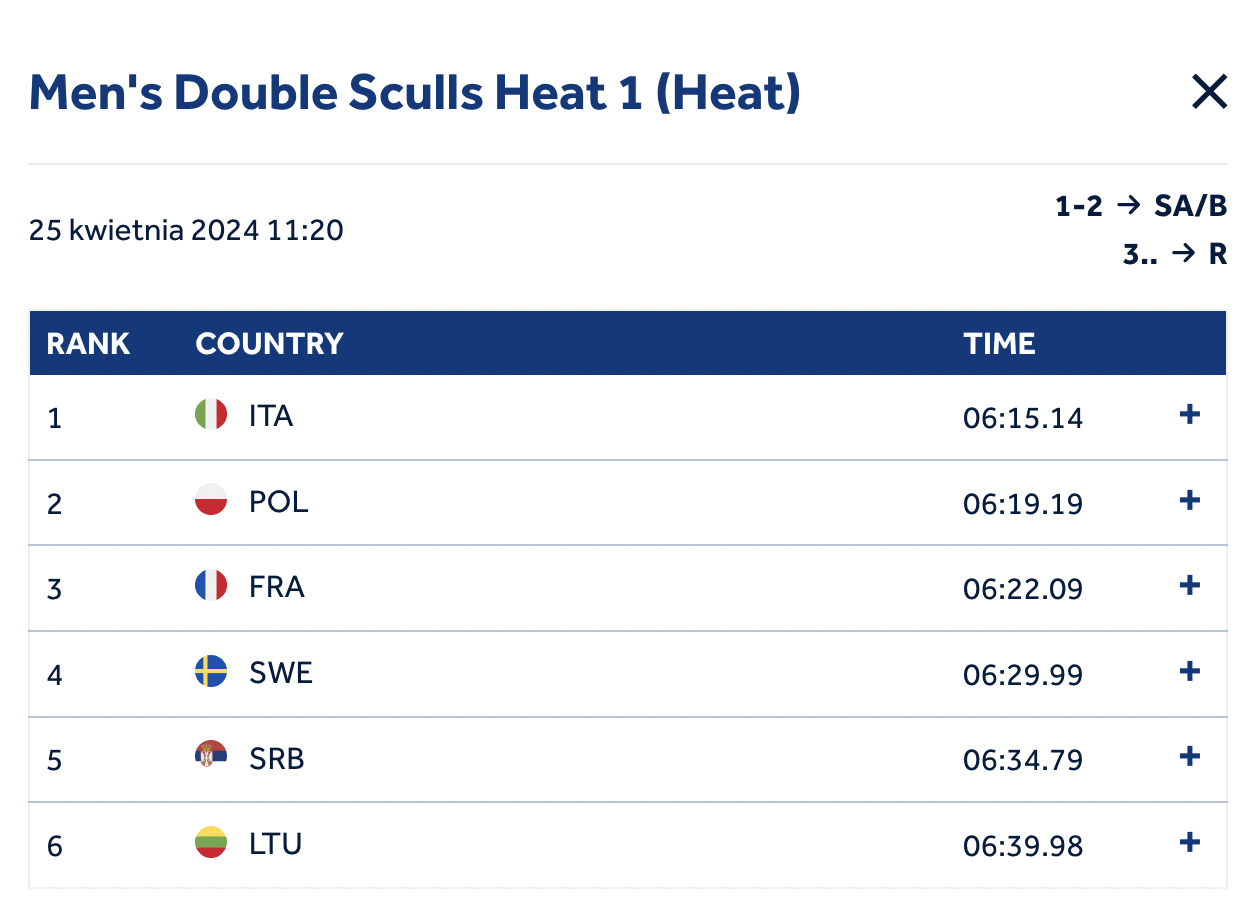The height and width of the screenshot is (902, 1246).
Task: Select the POL country label
Action: click(x=279, y=501)
